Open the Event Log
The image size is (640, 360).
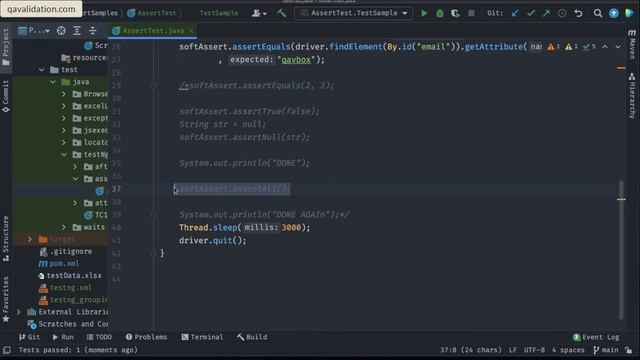(x=596, y=337)
